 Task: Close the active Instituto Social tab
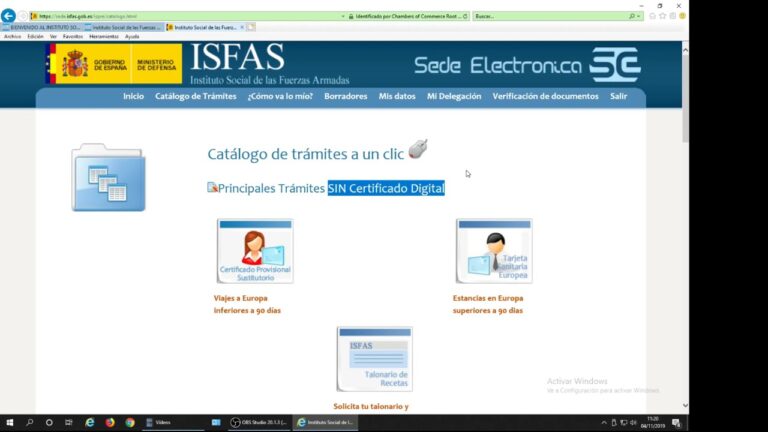tap(242, 27)
